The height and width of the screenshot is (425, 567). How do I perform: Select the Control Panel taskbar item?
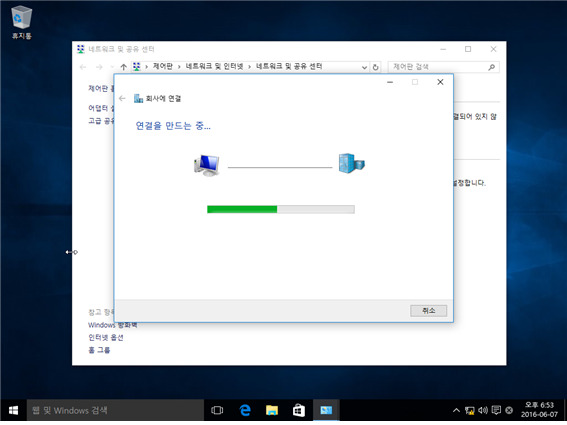click(x=326, y=410)
